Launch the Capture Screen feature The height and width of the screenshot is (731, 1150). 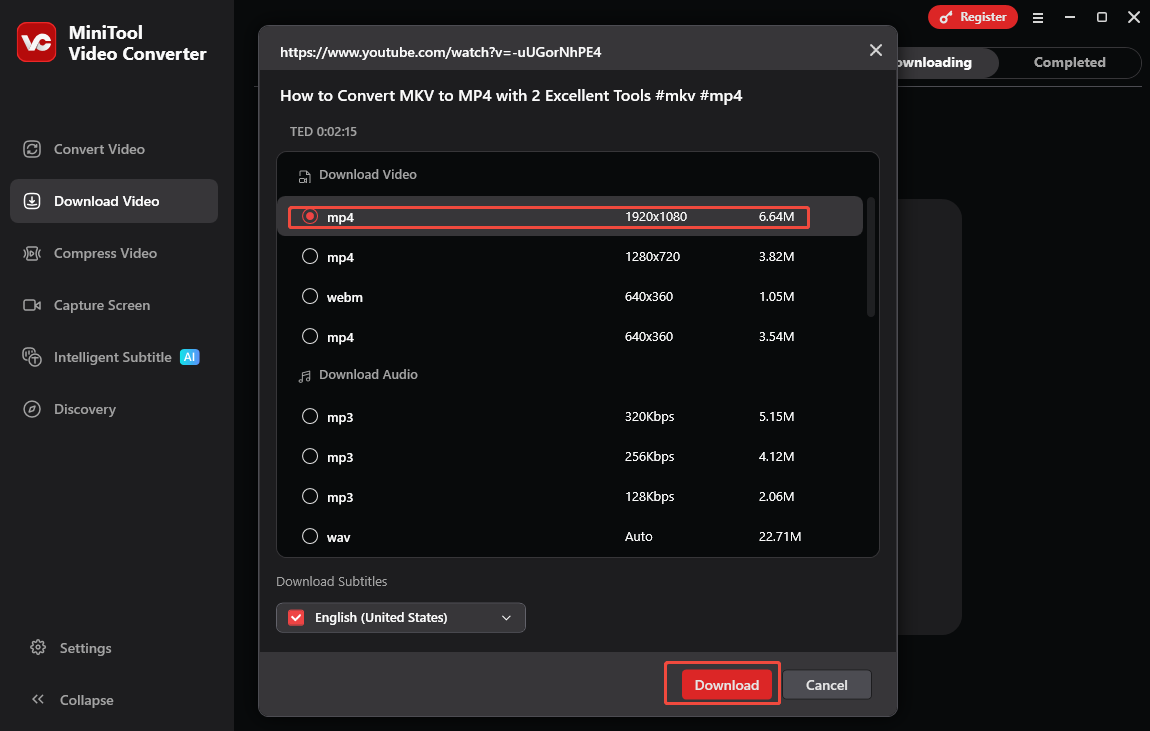[x=101, y=305]
